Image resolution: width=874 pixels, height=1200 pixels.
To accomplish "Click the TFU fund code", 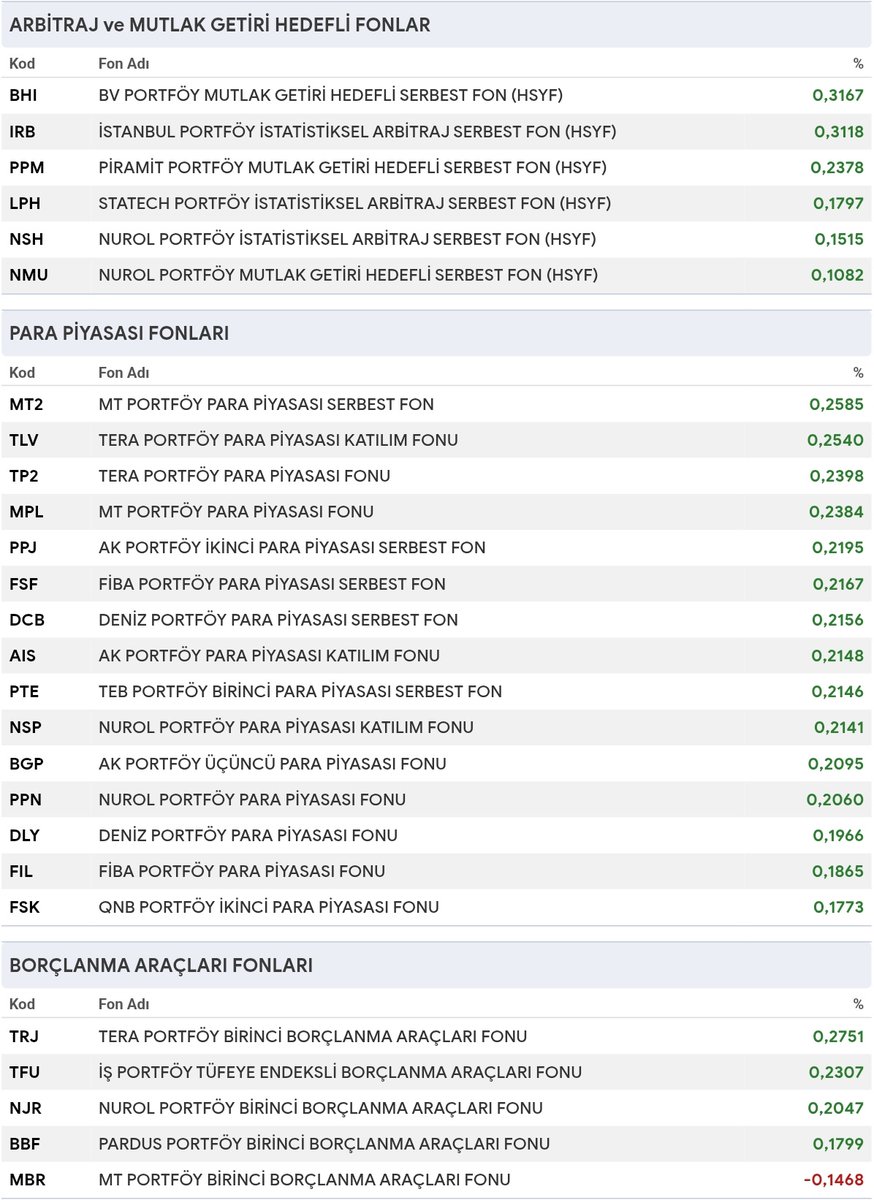I will 25,1073.
